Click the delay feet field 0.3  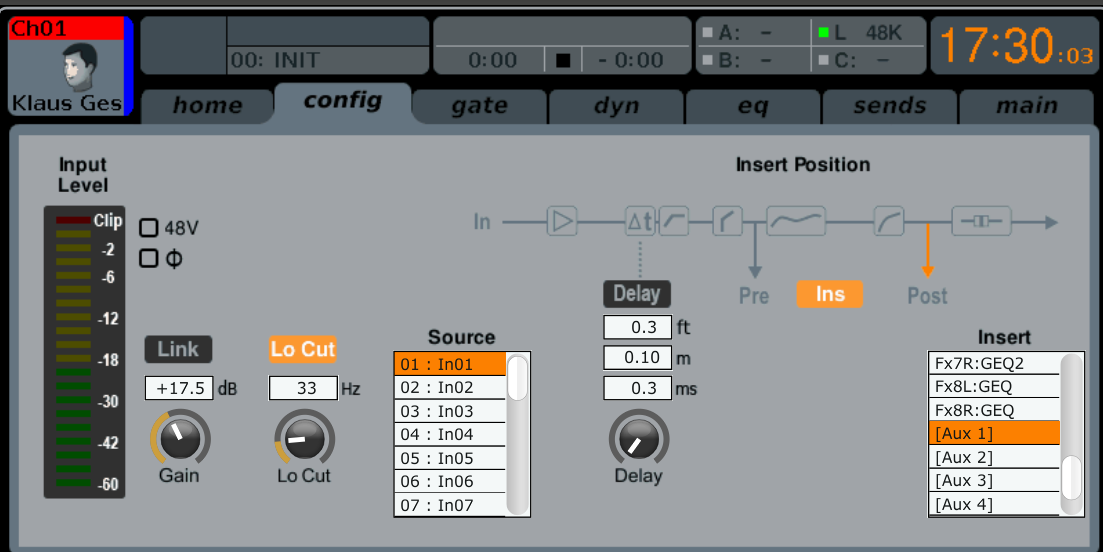point(637,327)
